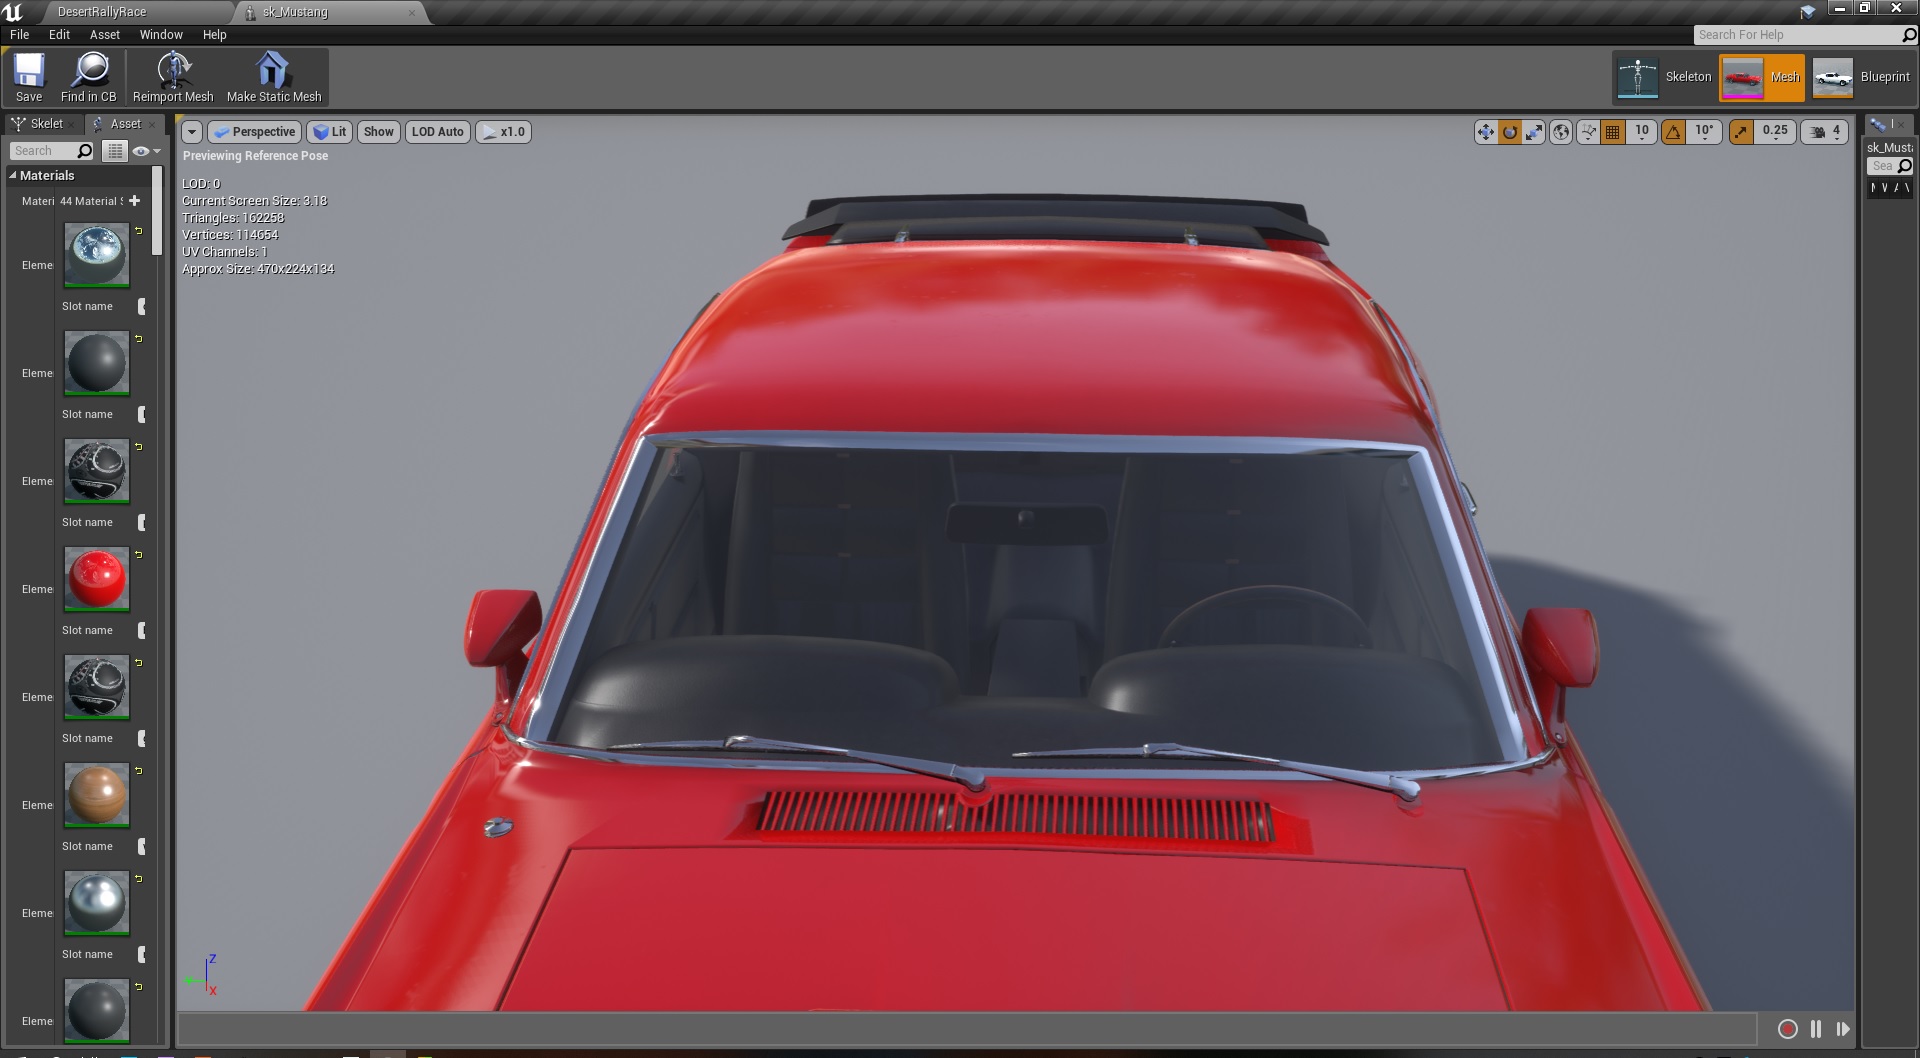
Task: Reset first material element to default
Action: [139, 231]
